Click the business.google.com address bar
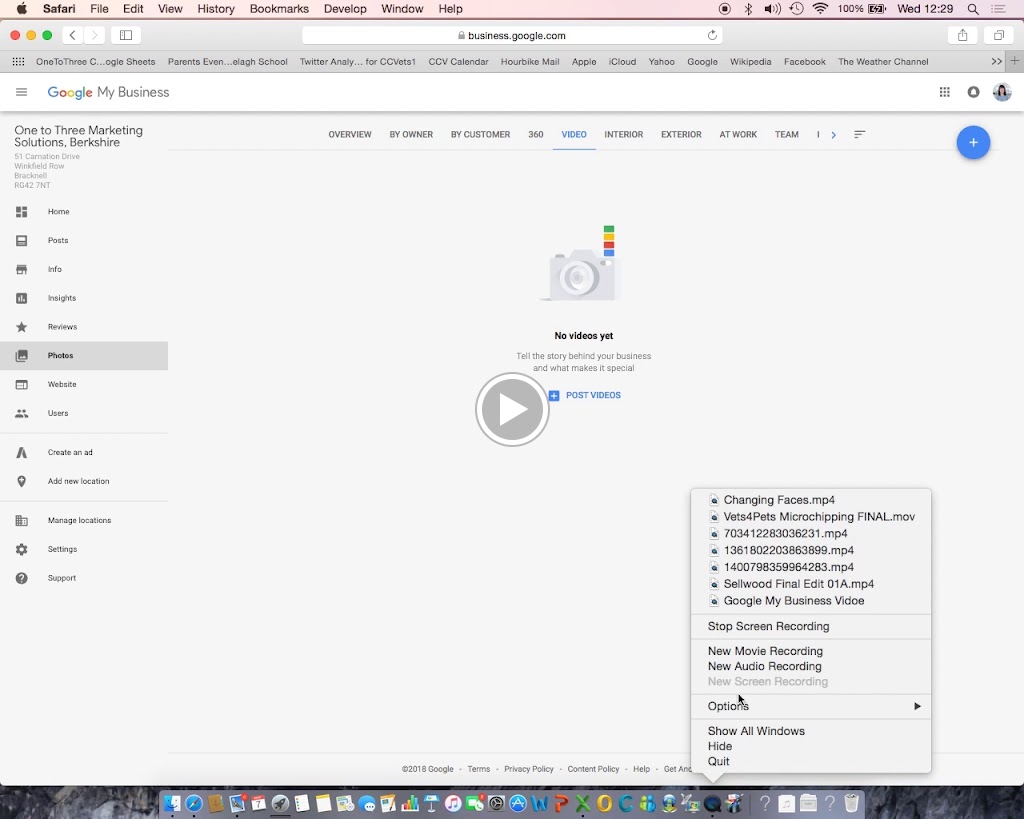The image size is (1024, 819). 511,35
